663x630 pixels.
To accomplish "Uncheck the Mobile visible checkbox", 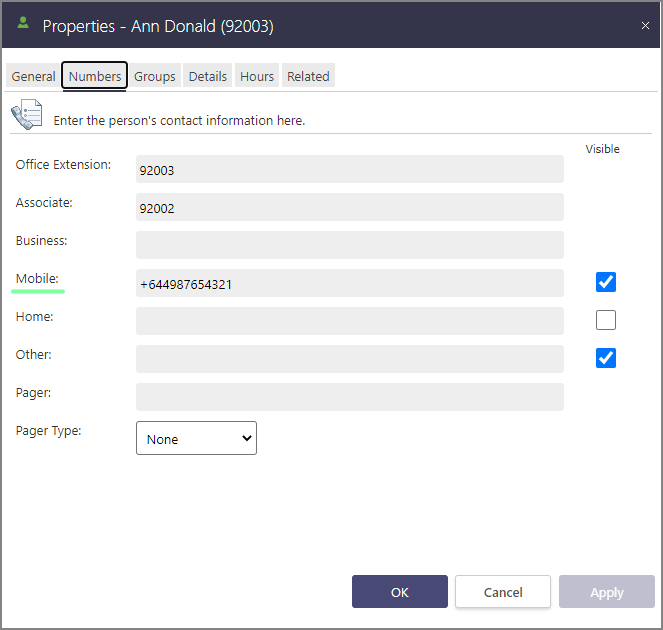I will click(605, 282).
